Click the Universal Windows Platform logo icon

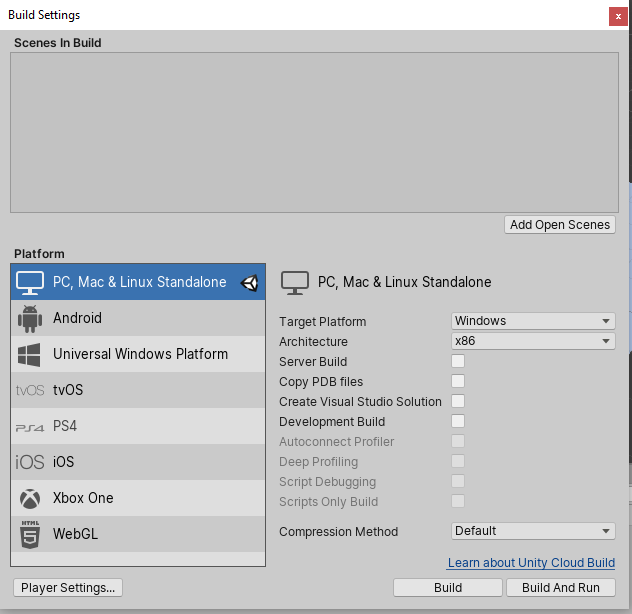click(x=30, y=354)
